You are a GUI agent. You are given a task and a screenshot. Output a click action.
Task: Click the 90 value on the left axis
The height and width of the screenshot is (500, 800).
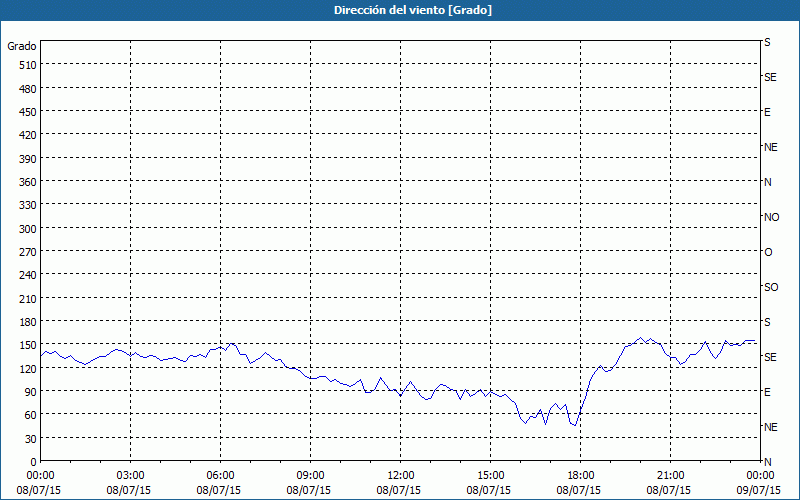31,392
